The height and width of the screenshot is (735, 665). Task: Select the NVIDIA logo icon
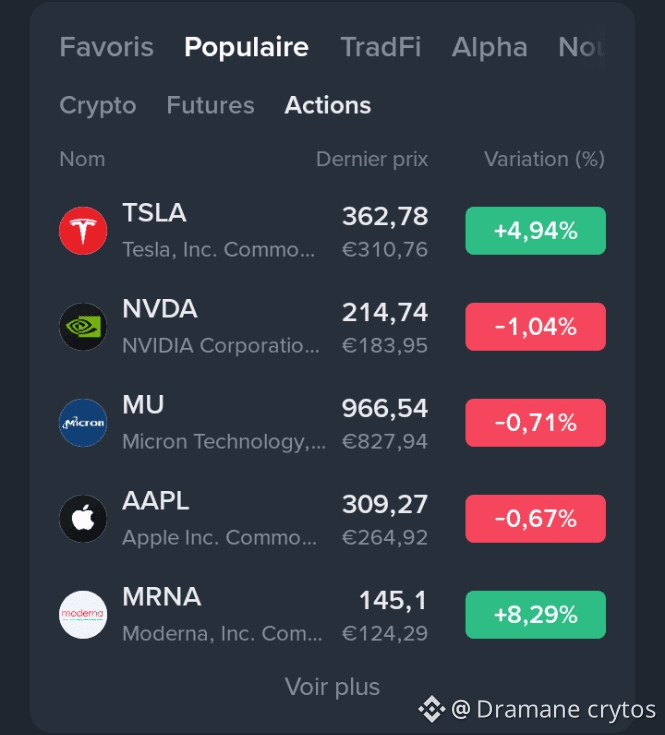(x=83, y=327)
